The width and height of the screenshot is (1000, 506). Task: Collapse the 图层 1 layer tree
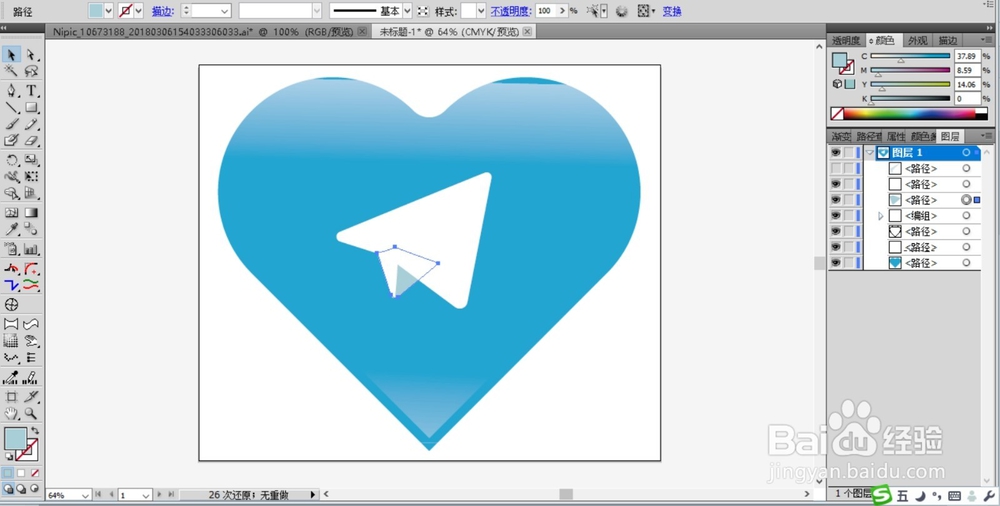pos(870,153)
